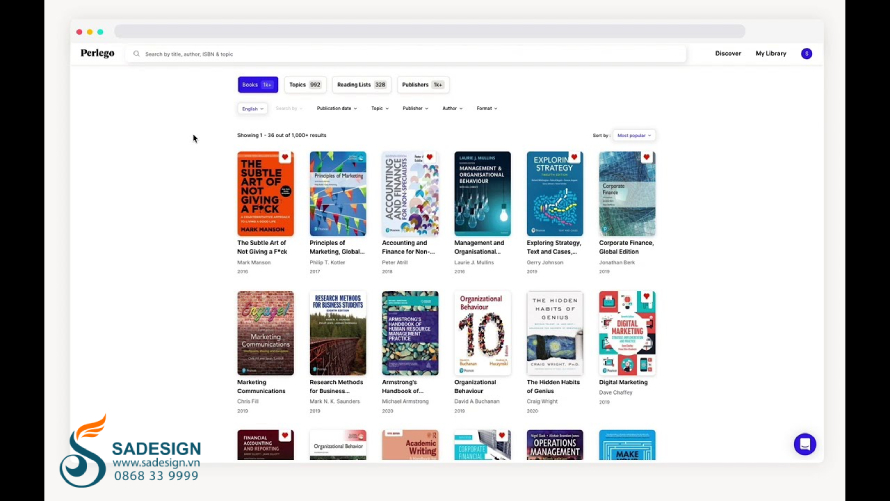Image resolution: width=890 pixels, height=501 pixels.
Task: Expand the Publisher filter dropdown
Action: click(x=415, y=108)
